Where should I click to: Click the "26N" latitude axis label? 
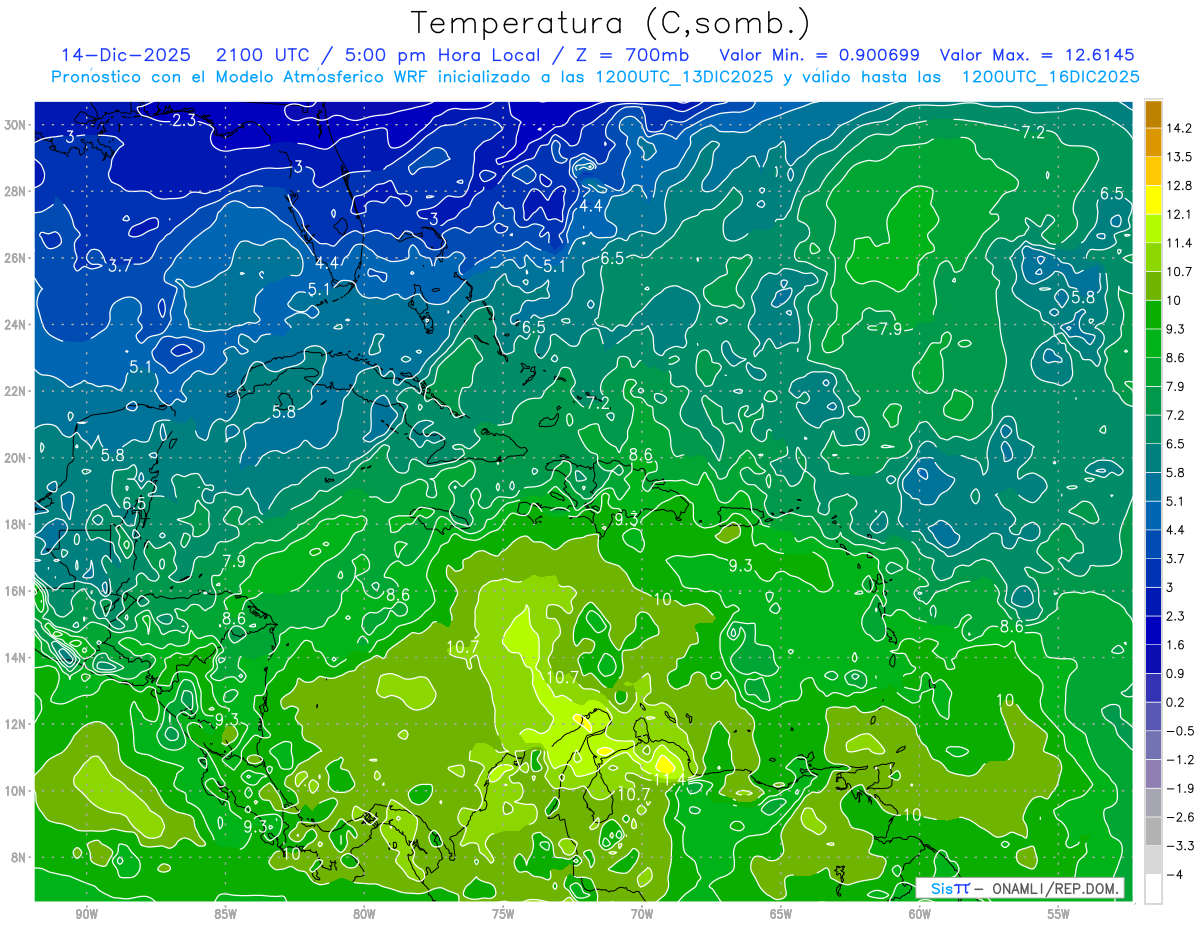coord(17,258)
